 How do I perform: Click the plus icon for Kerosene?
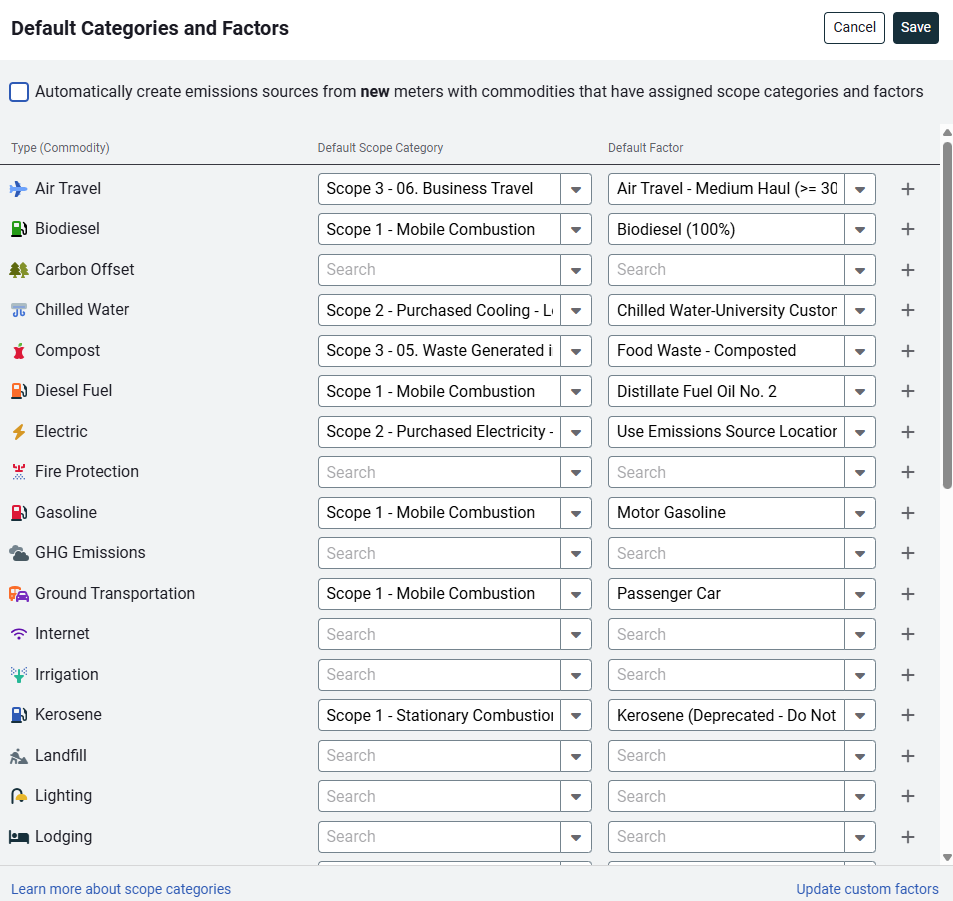click(907, 715)
